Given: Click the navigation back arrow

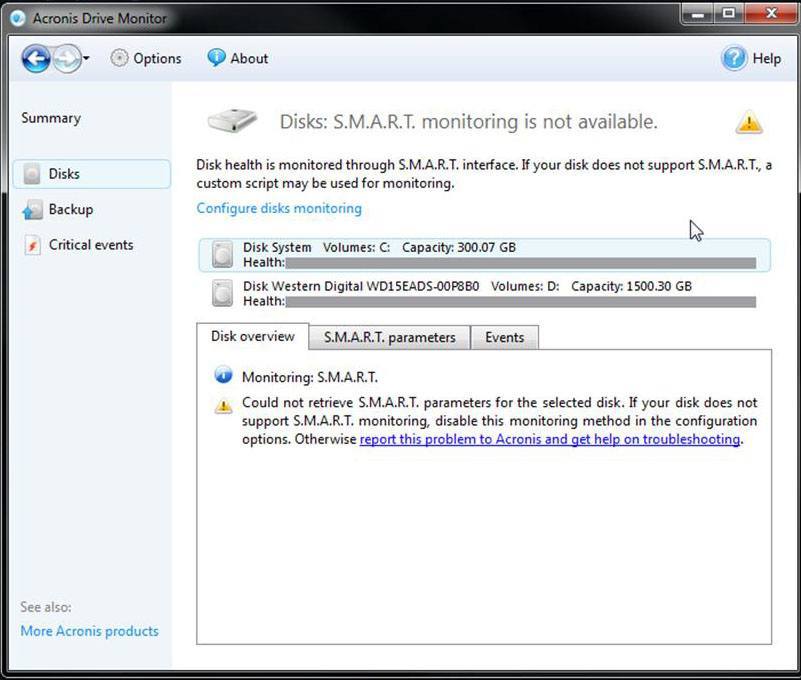Looking at the screenshot, I should [x=35, y=58].
